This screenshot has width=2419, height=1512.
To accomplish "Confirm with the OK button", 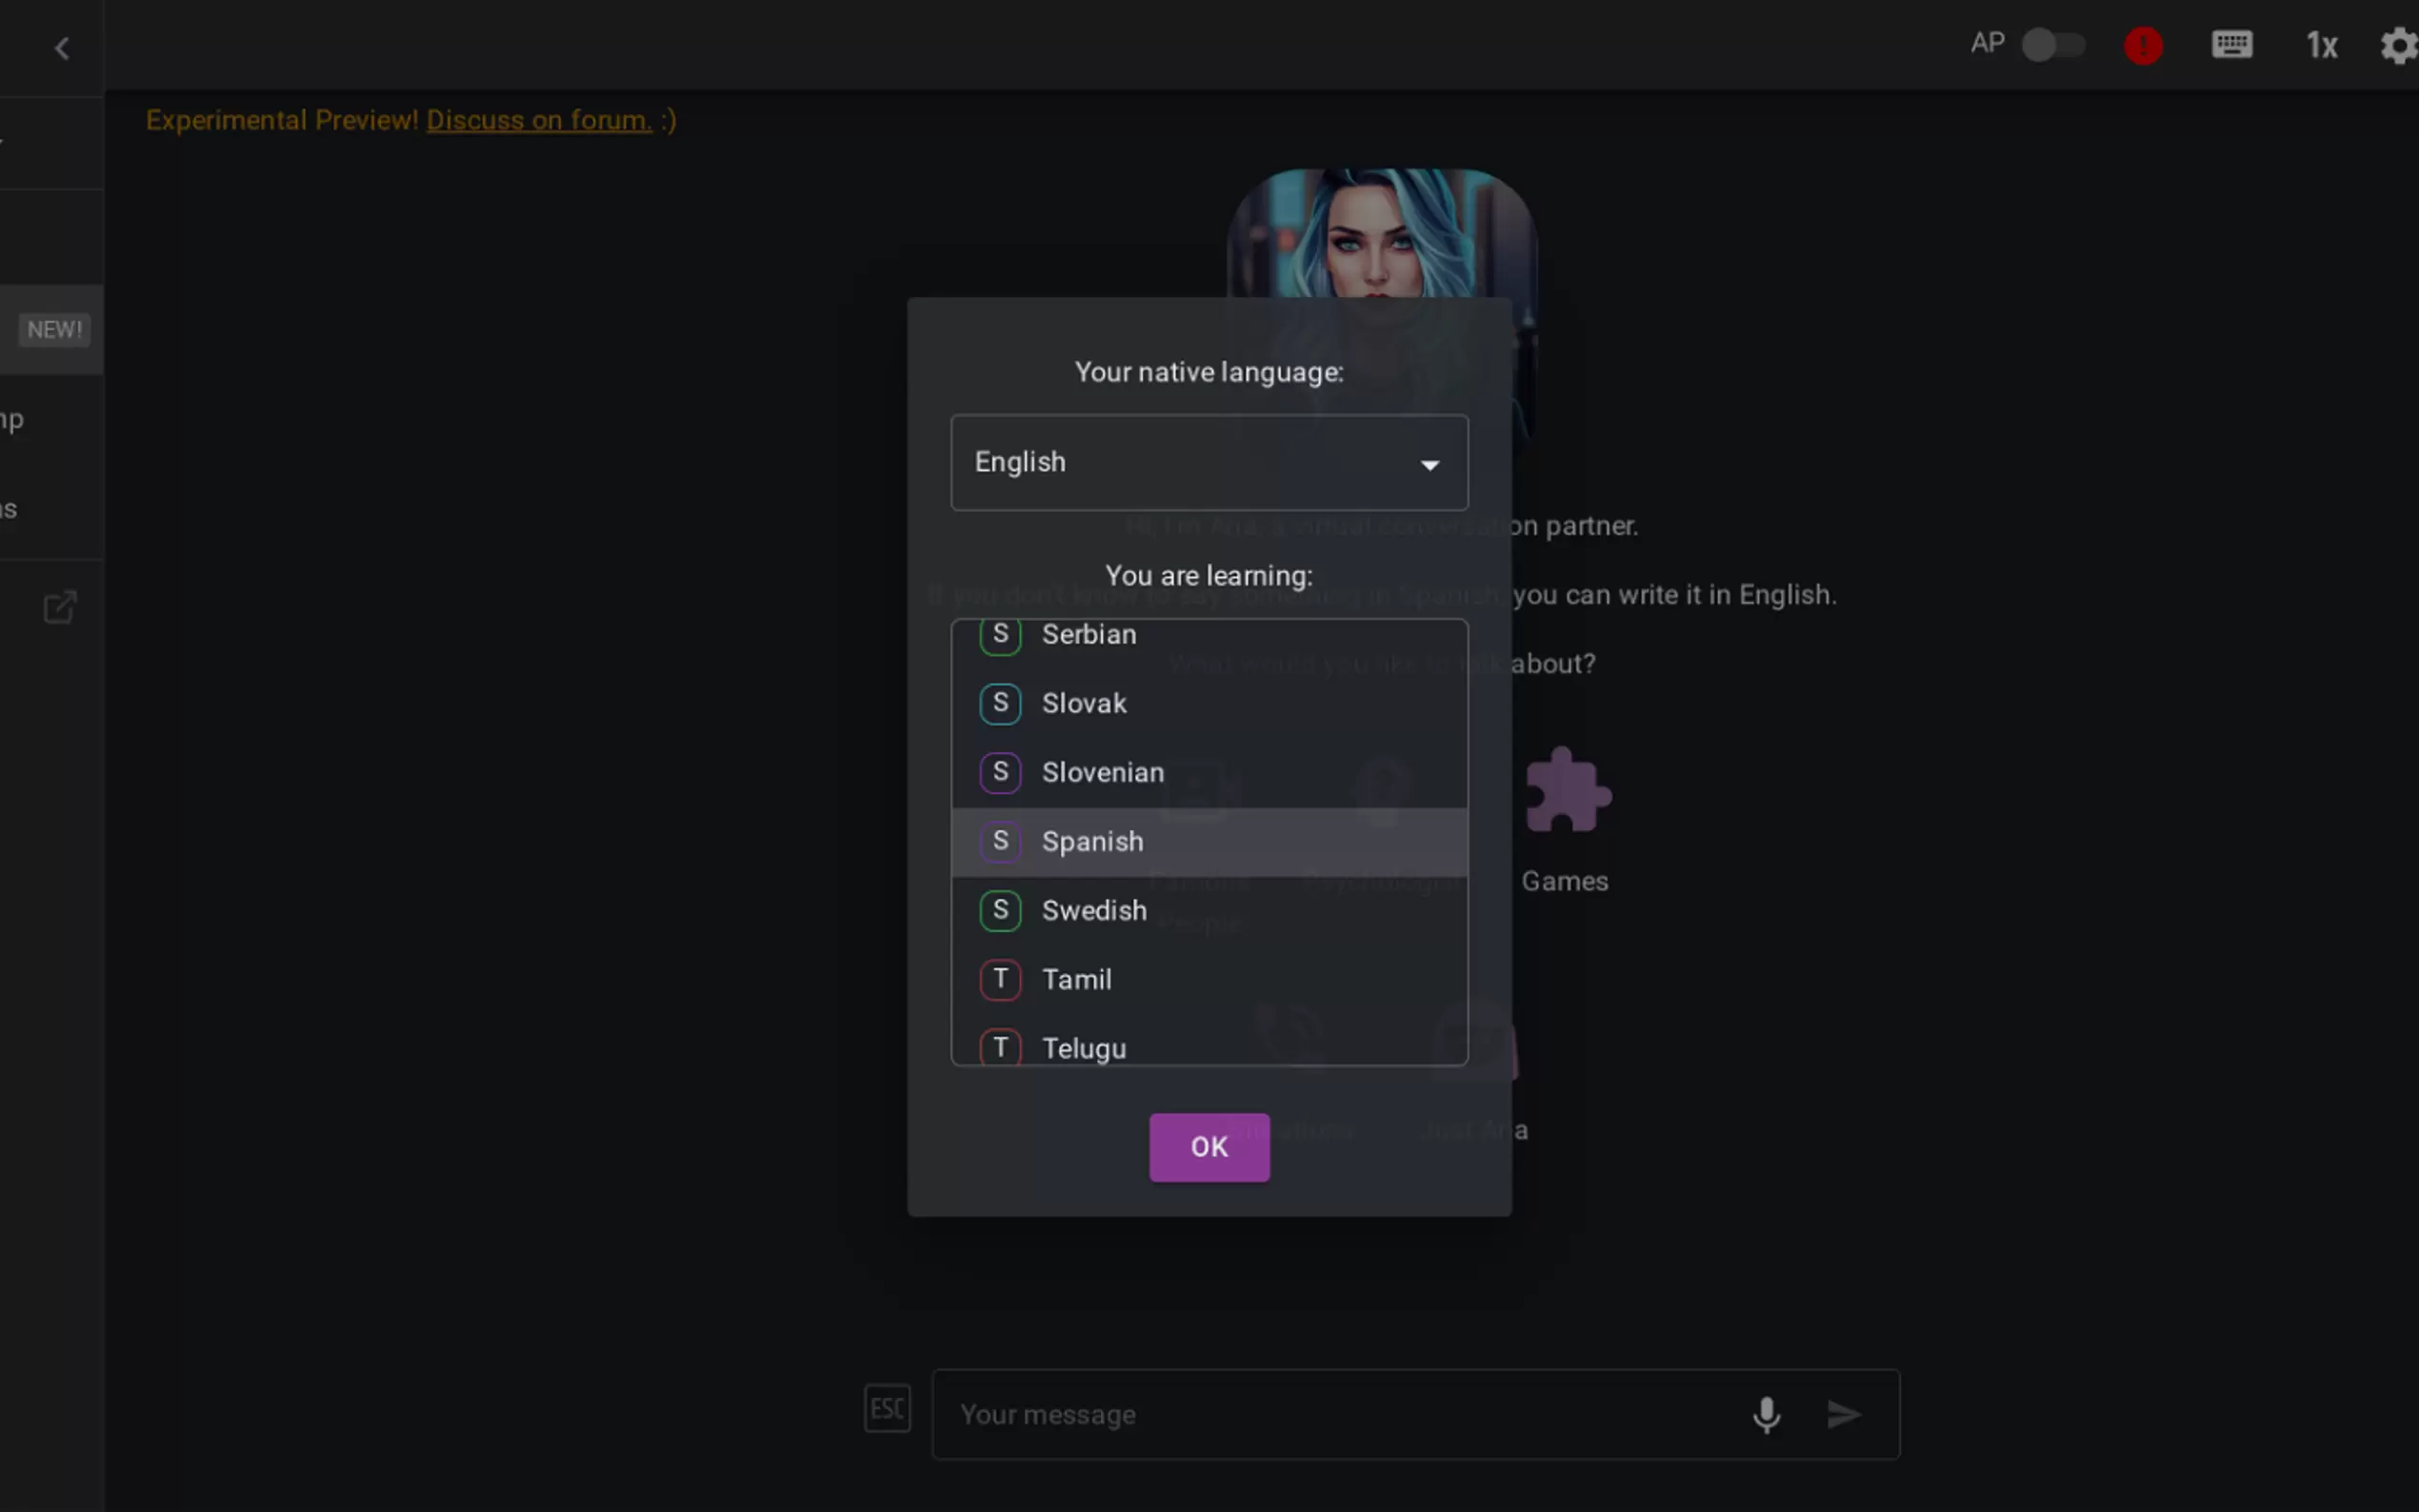I will 1208,1147.
